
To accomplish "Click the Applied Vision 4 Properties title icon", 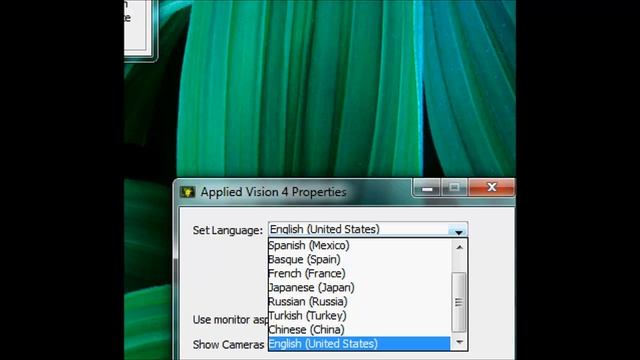I will (x=188, y=192).
